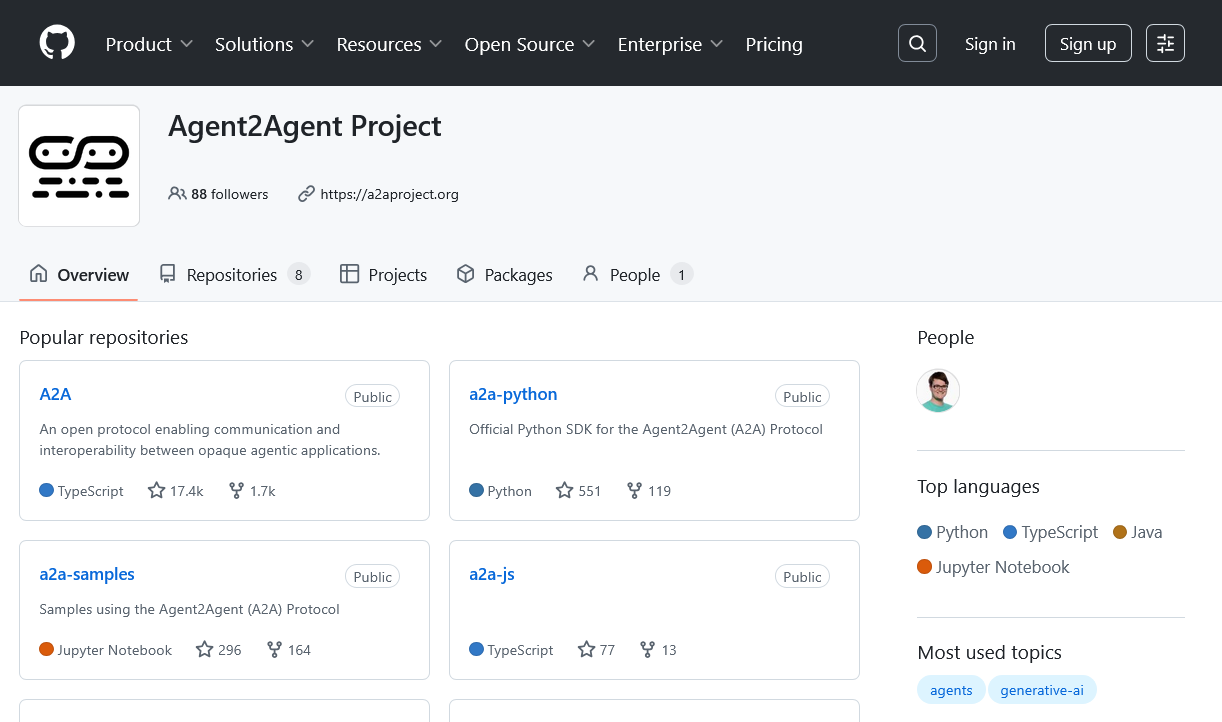Click the star icon on a2a-js card
Screen dimensions: 1222x722
pyautogui.click(x=586, y=650)
